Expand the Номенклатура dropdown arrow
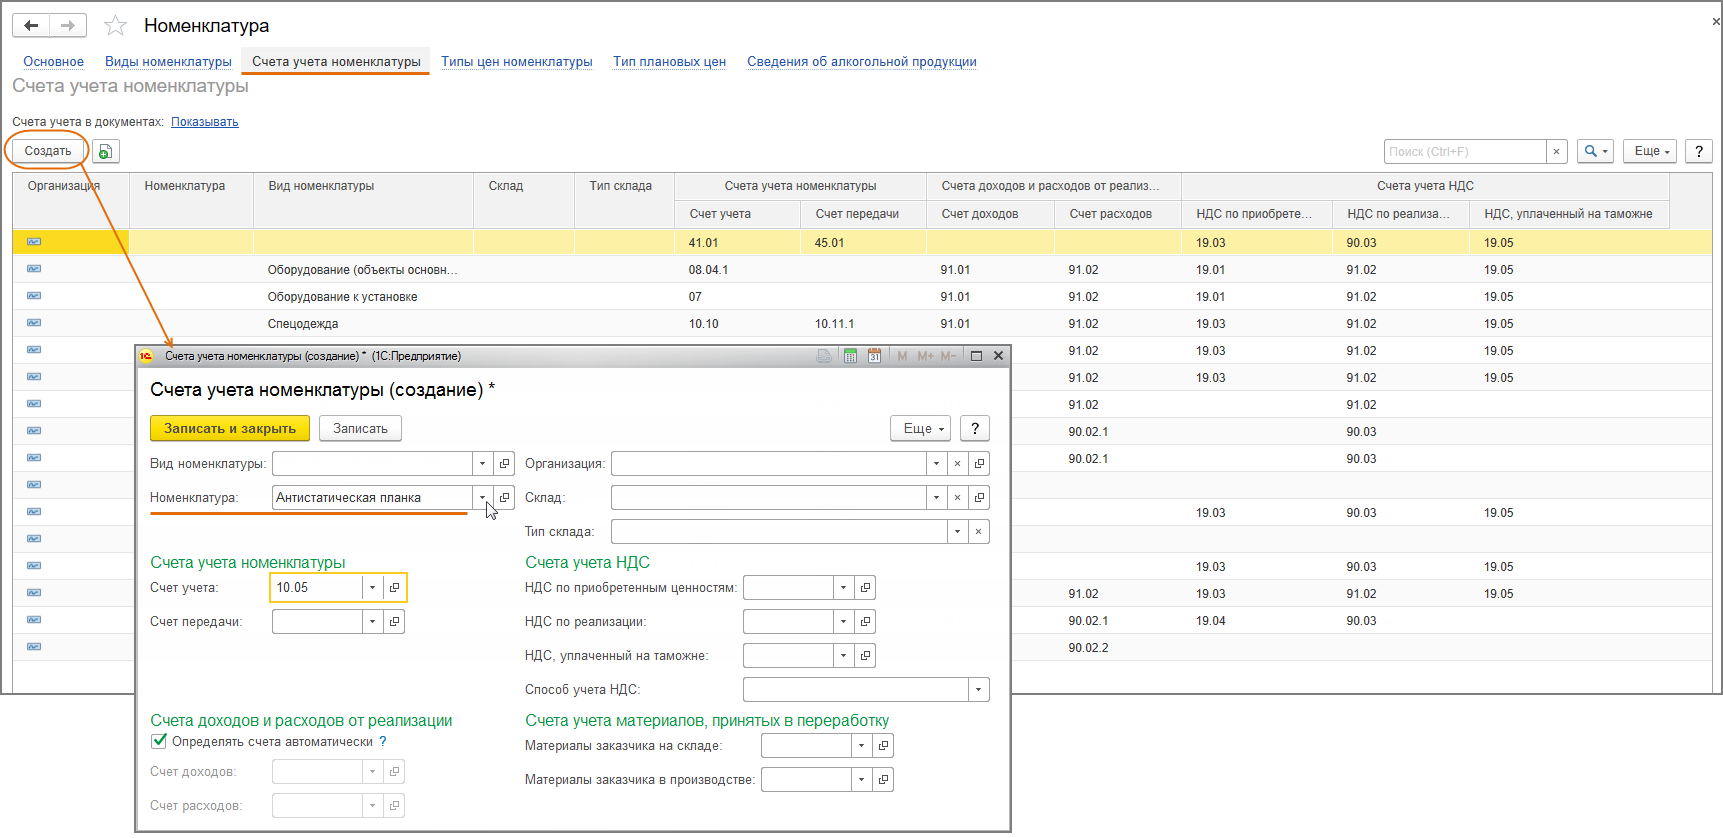This screenshot has height=838, width=1723. 482,498
